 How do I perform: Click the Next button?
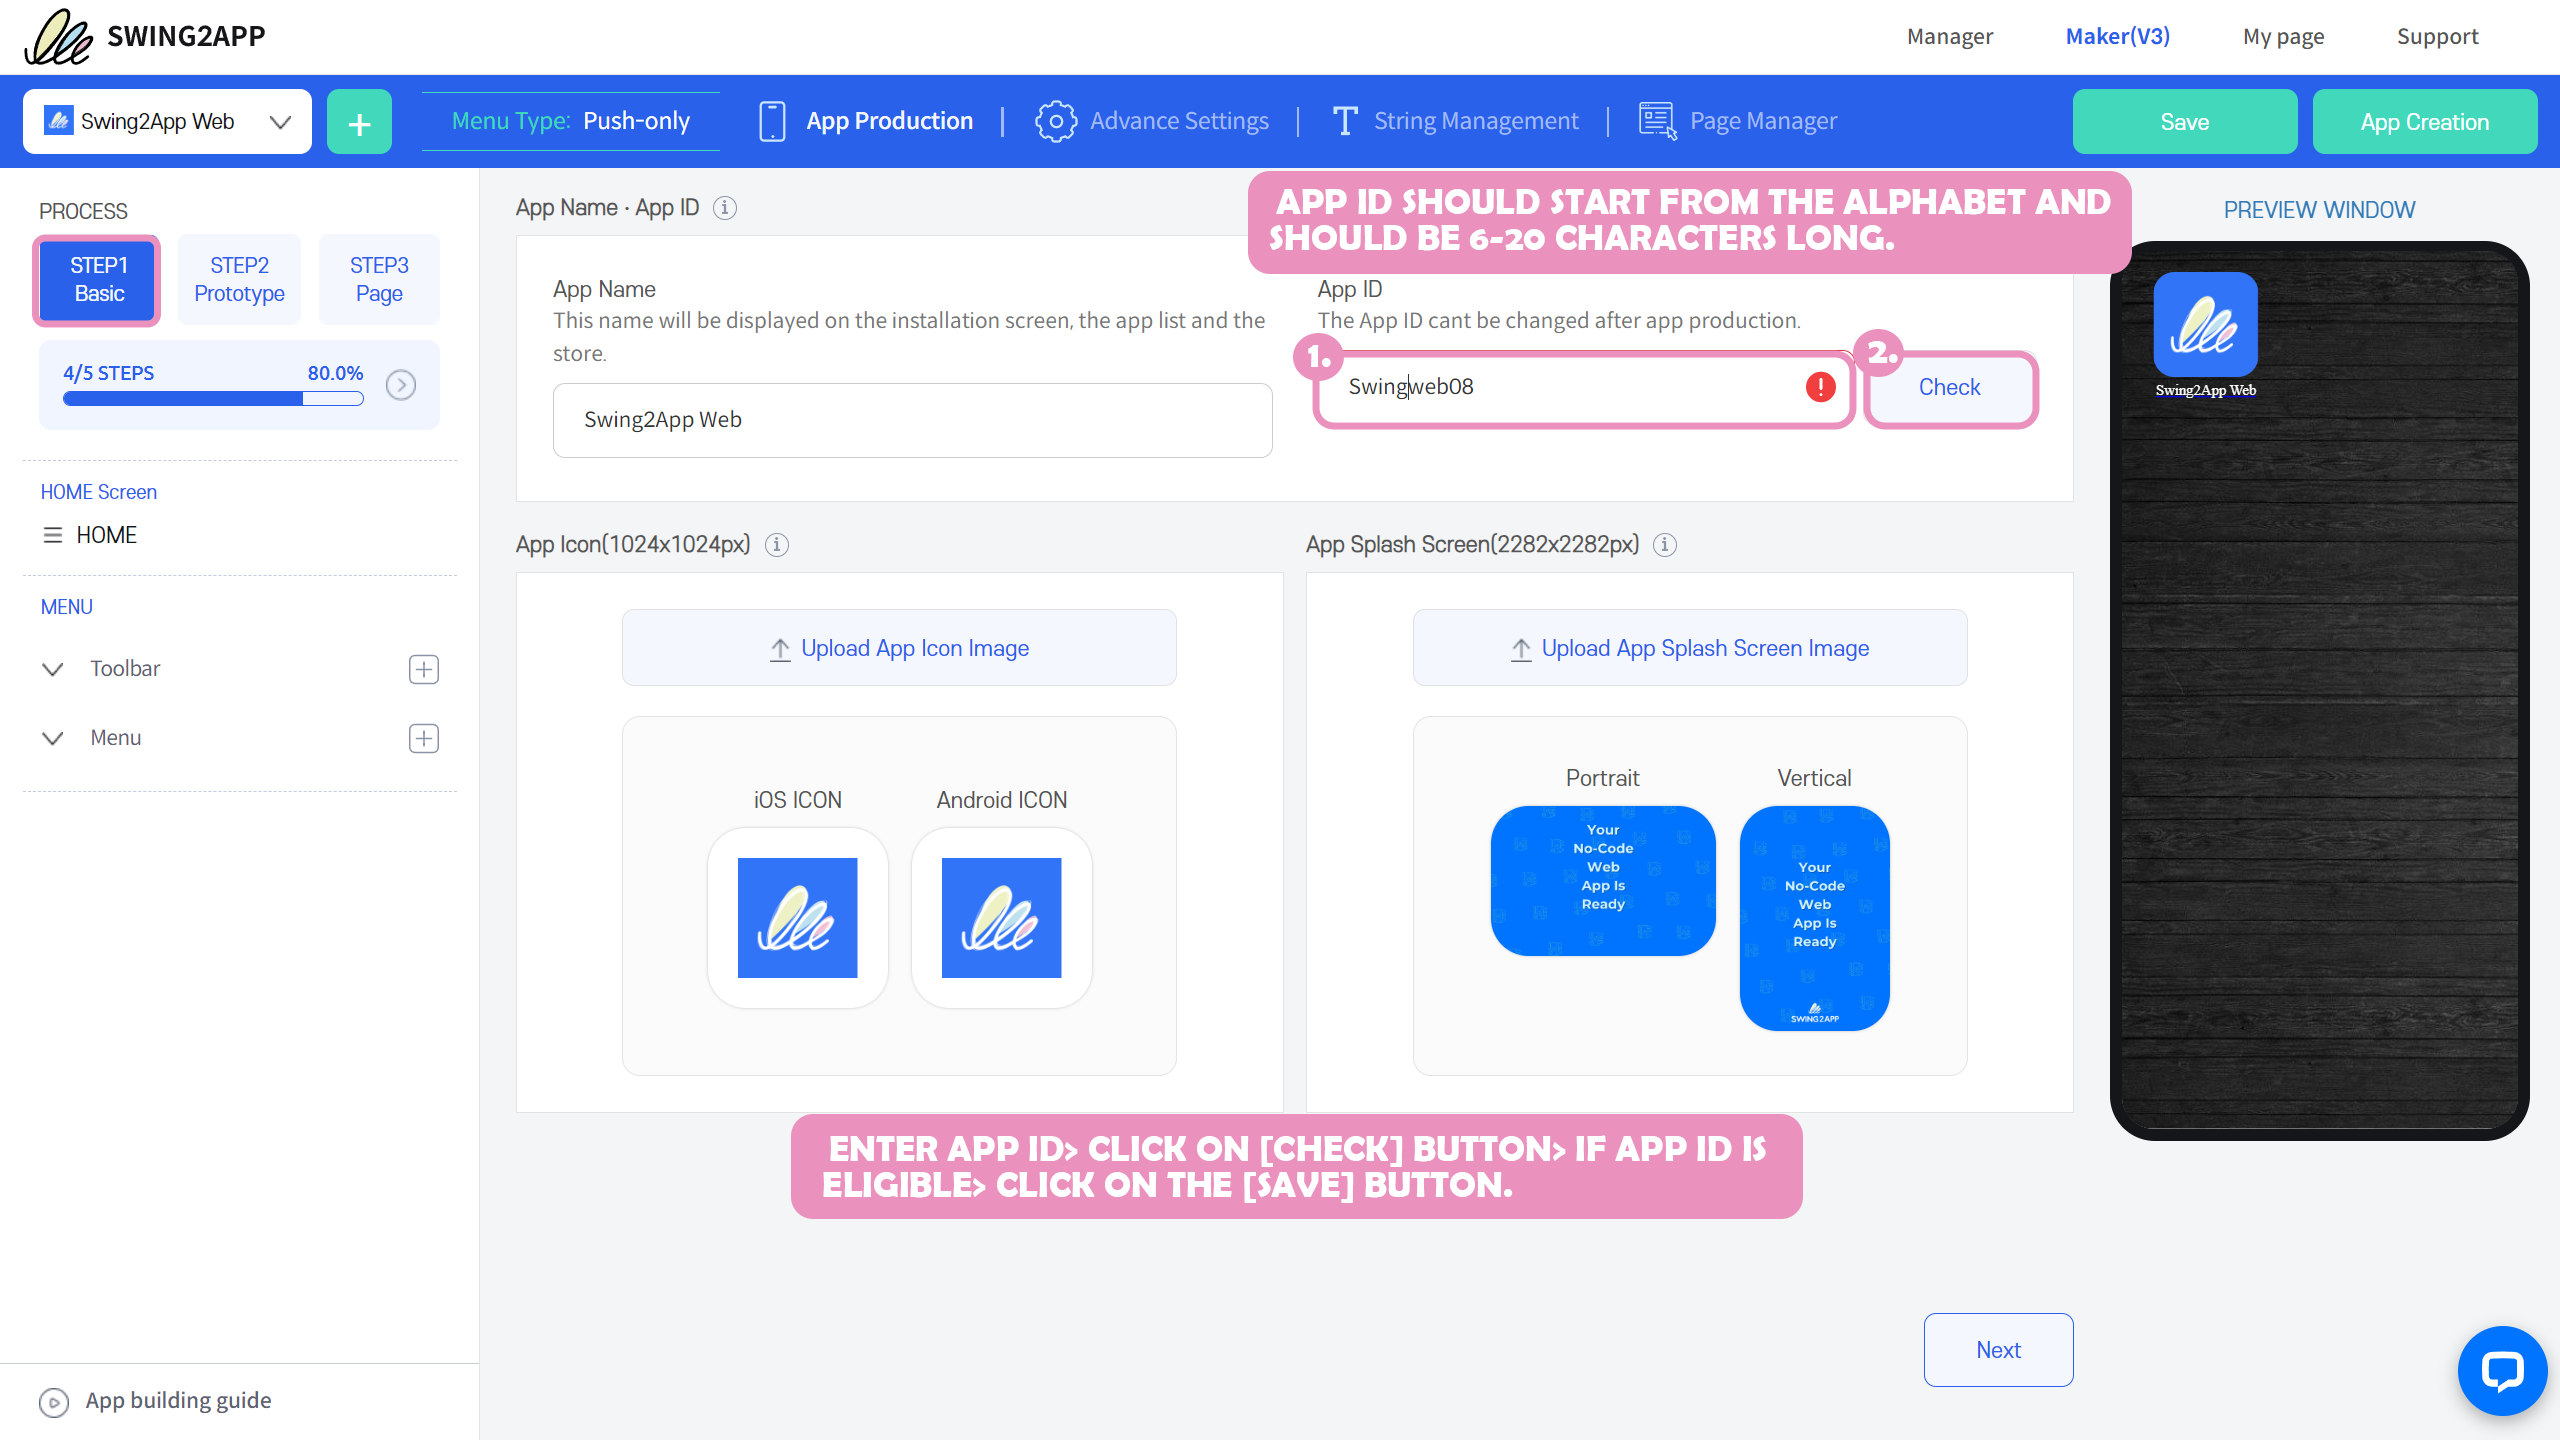tap(1998, 1350)
